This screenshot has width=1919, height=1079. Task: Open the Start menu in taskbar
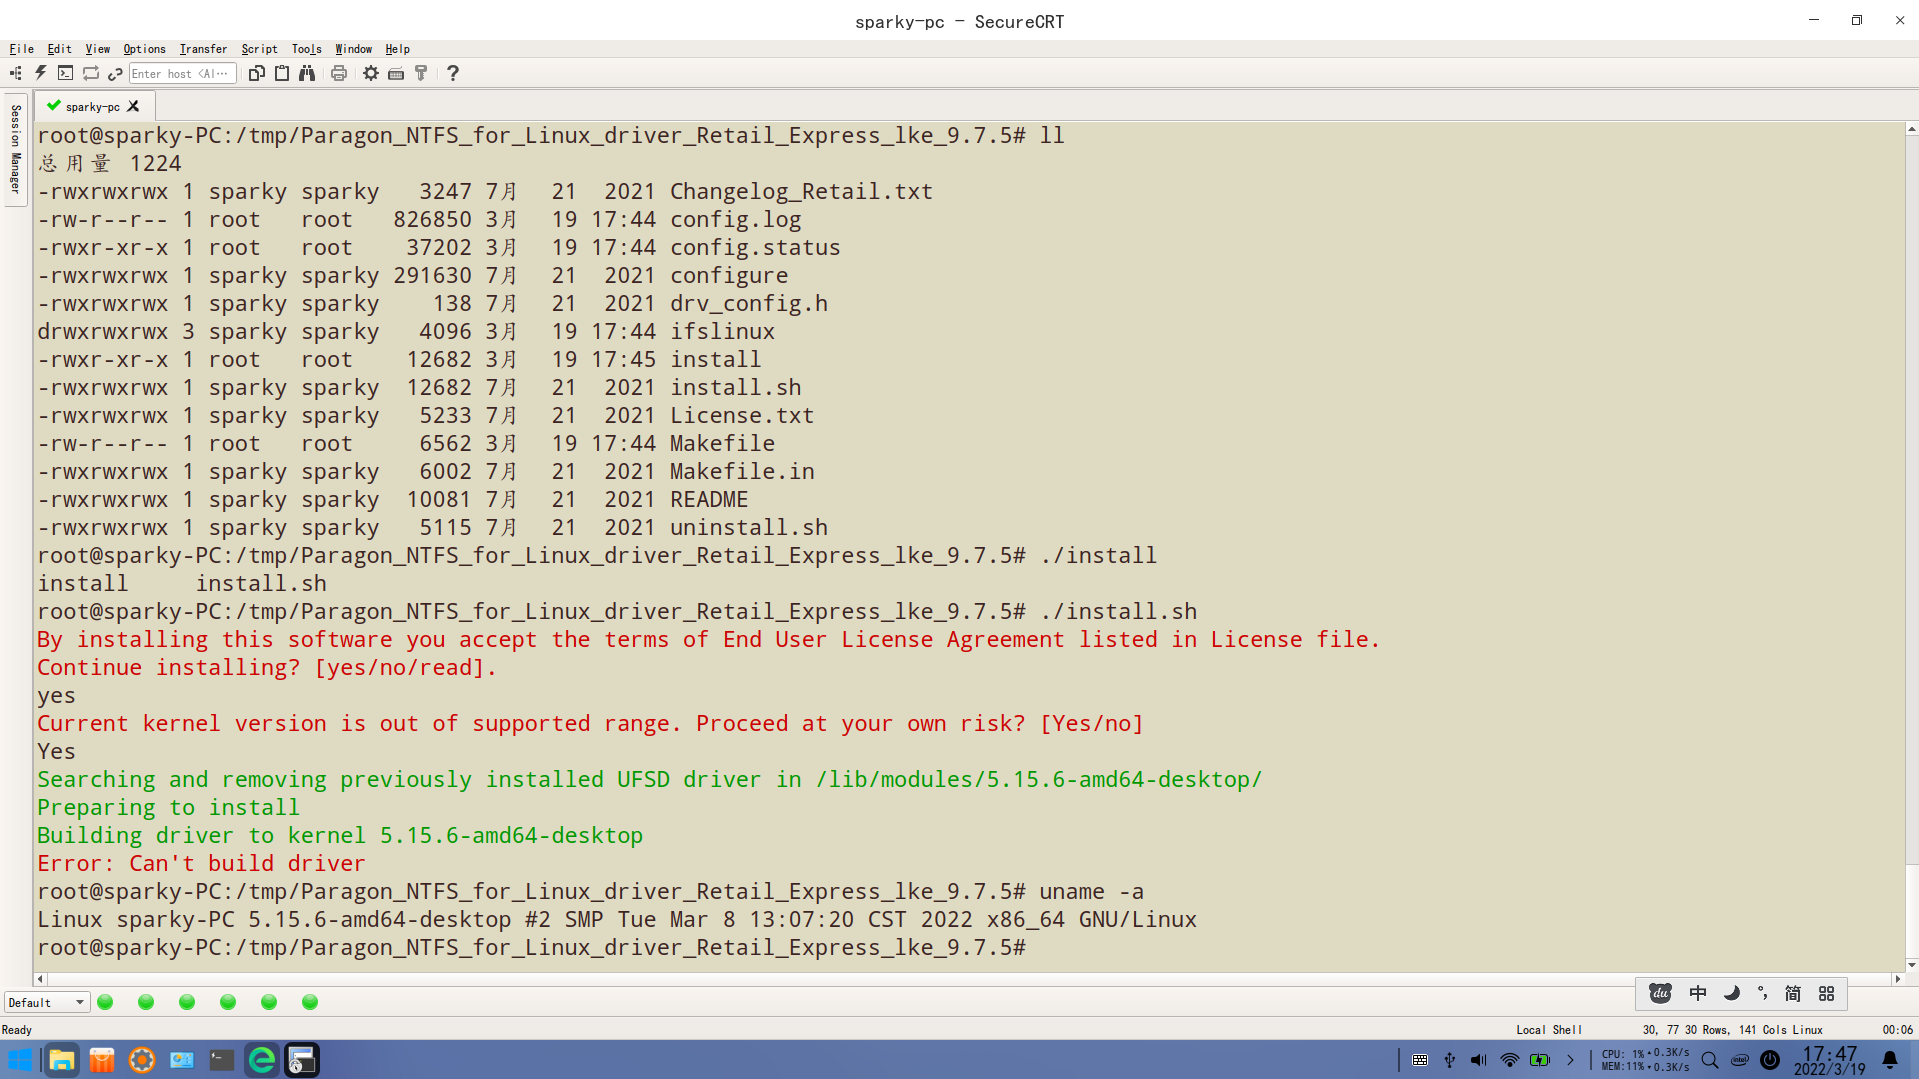[x=20, y=1060]
